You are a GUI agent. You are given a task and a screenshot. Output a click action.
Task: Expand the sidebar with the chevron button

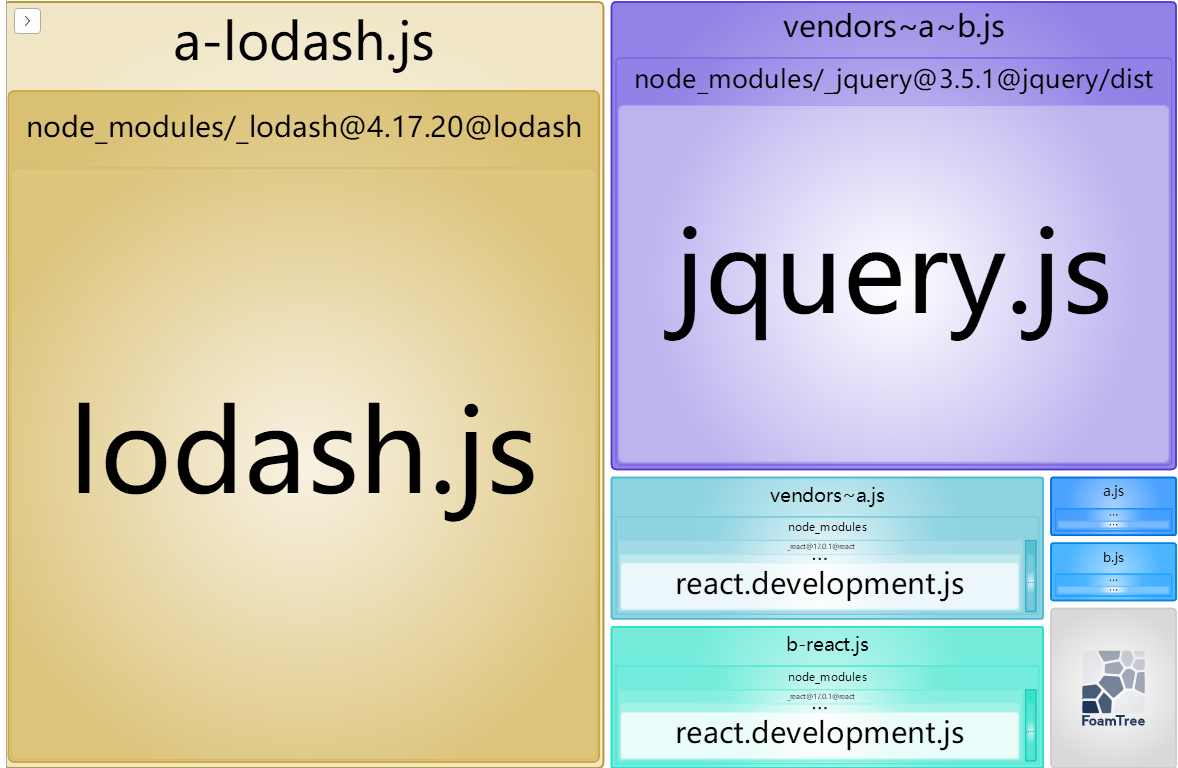(27, 21)
